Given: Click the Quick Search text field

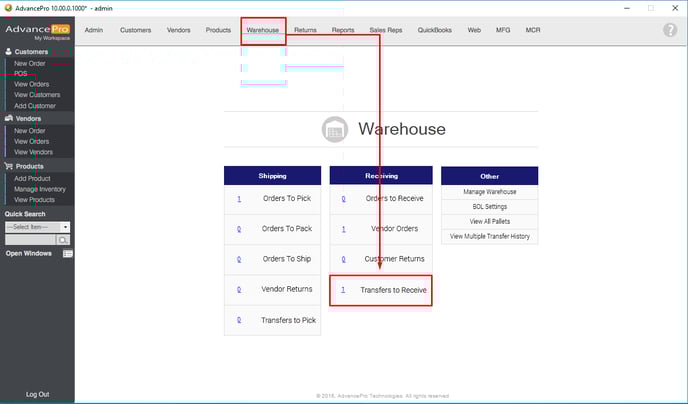Looking at the screenshot, I should [30, 240].
